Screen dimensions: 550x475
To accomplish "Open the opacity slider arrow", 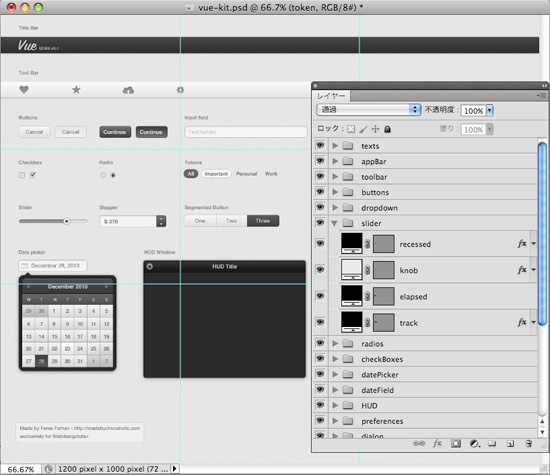I will [x=490, y=111].
